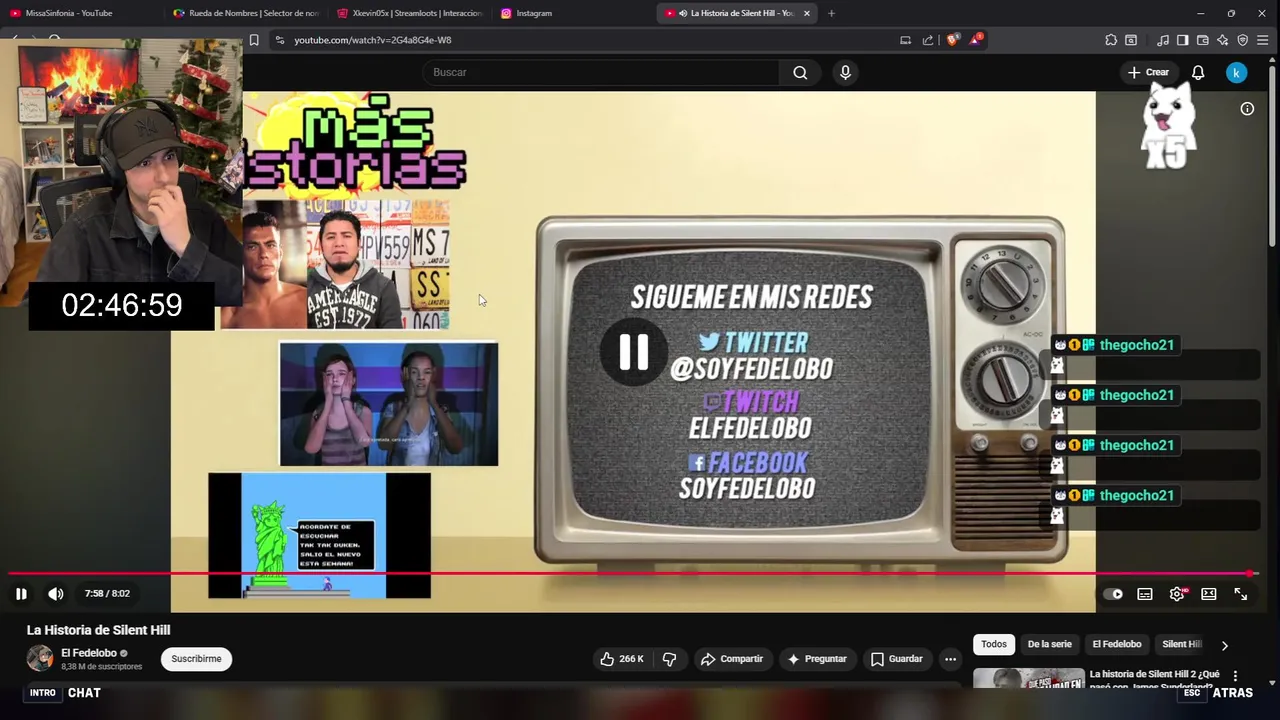Switch to Xkevin05x Streamloots tab
Screen dimensions: 1280x720
pyautogui.click(x=410, y=13)
